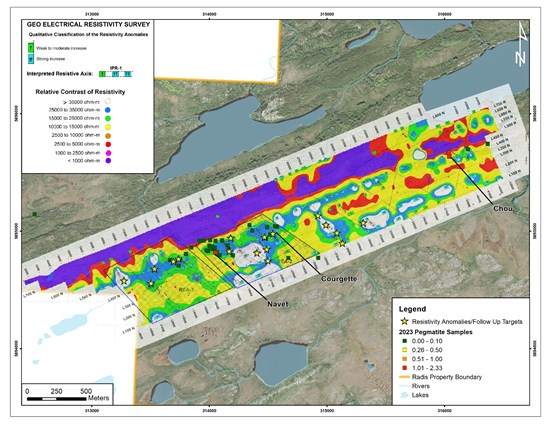
Task: Click the '1.01 - 2.33' legend text
Action: [x=427, y=368]
